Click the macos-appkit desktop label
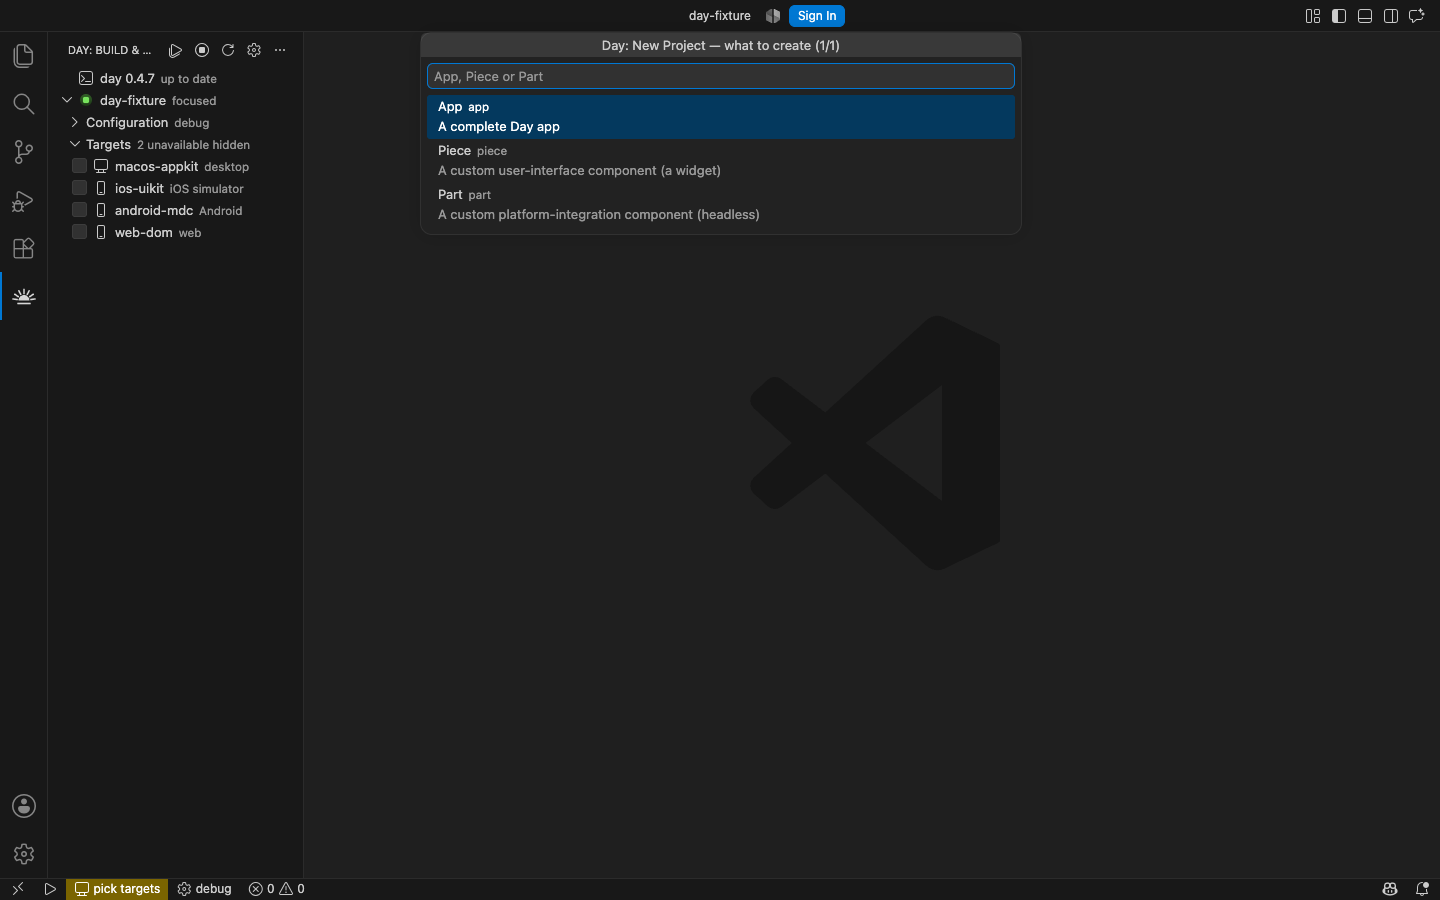The image size is (1440, 900). coord(182,167)
